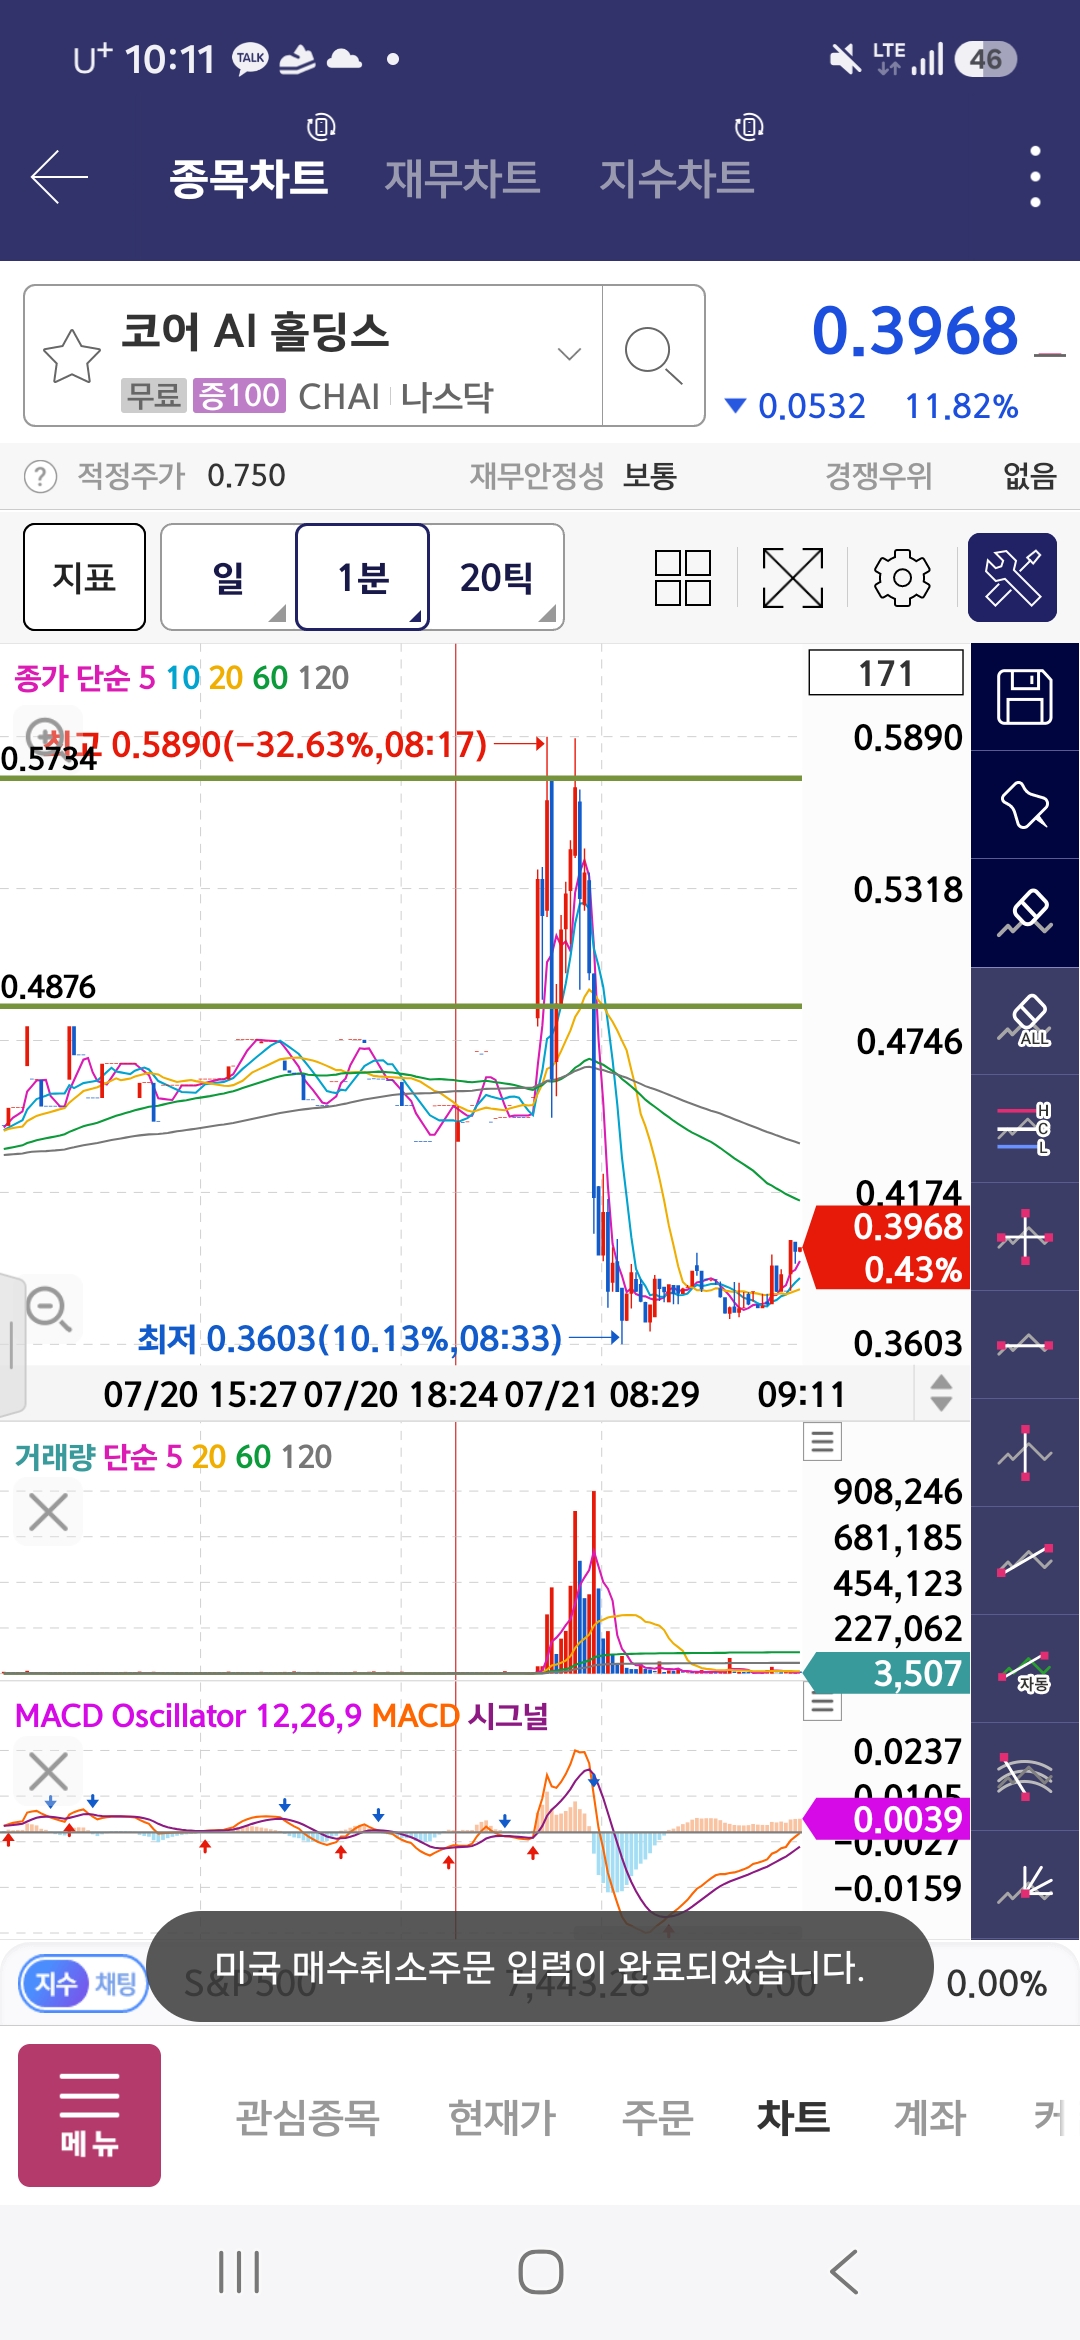The image size is (1080, 2340).
Task: Open chart settings gear
Action: tap(902, 578)
